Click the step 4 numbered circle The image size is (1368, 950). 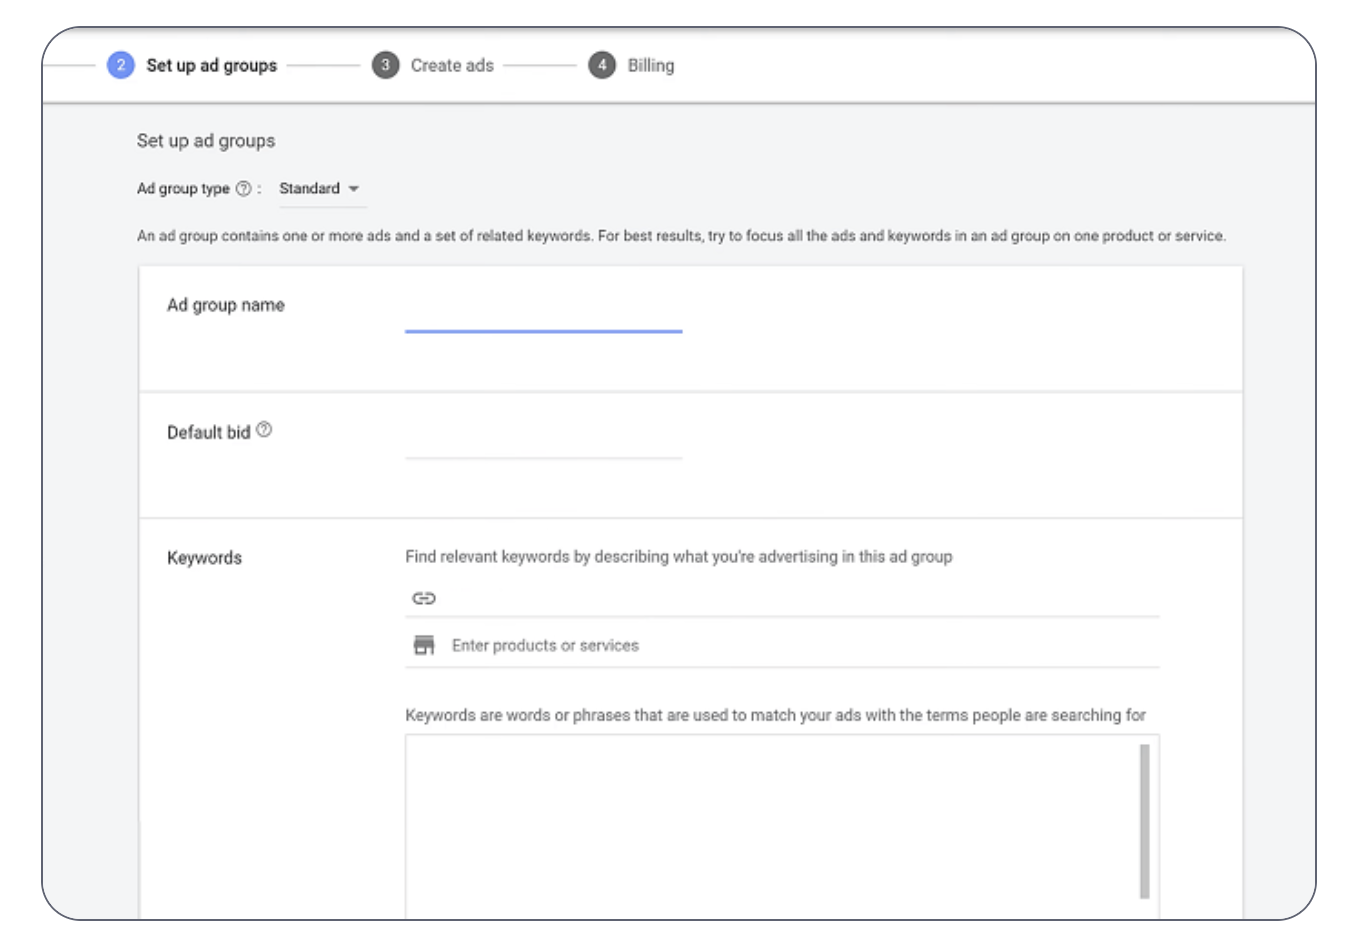[x=601, y=65]
